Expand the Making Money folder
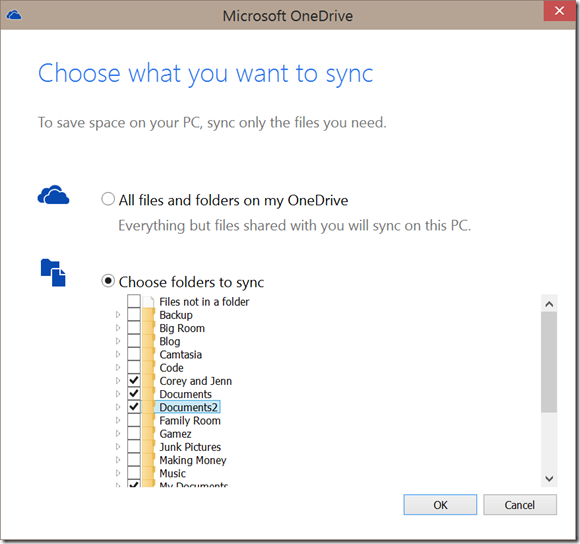Image resolution: width=580 pixels, height=544 pixels. (118, 460)
